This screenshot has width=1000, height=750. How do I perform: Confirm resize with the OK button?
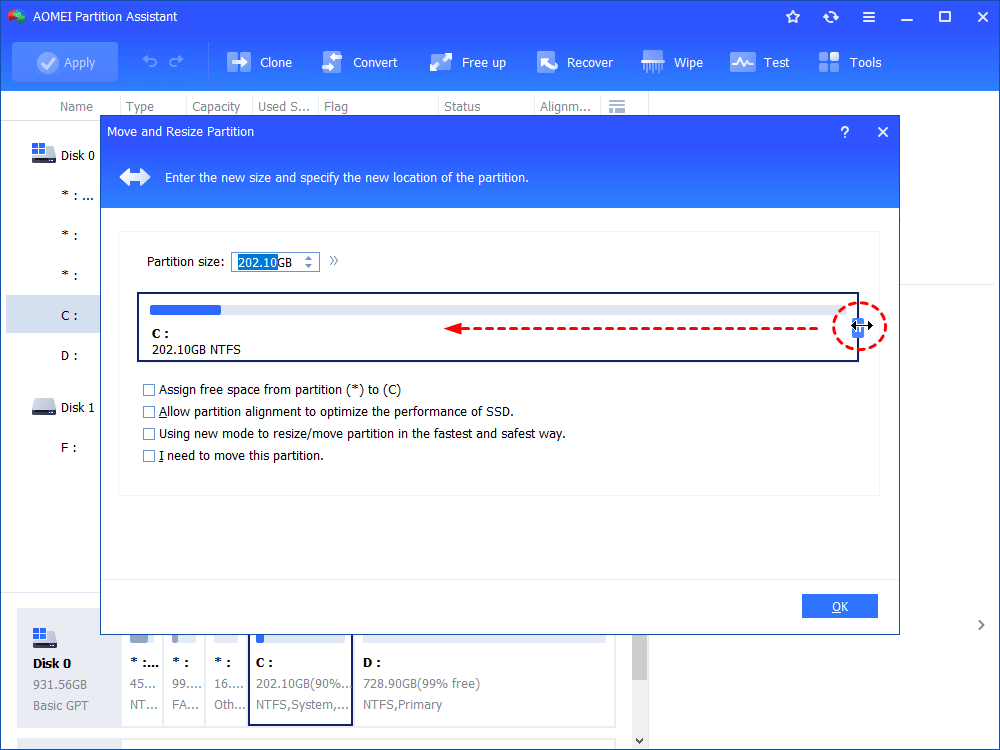click(839, 606)
